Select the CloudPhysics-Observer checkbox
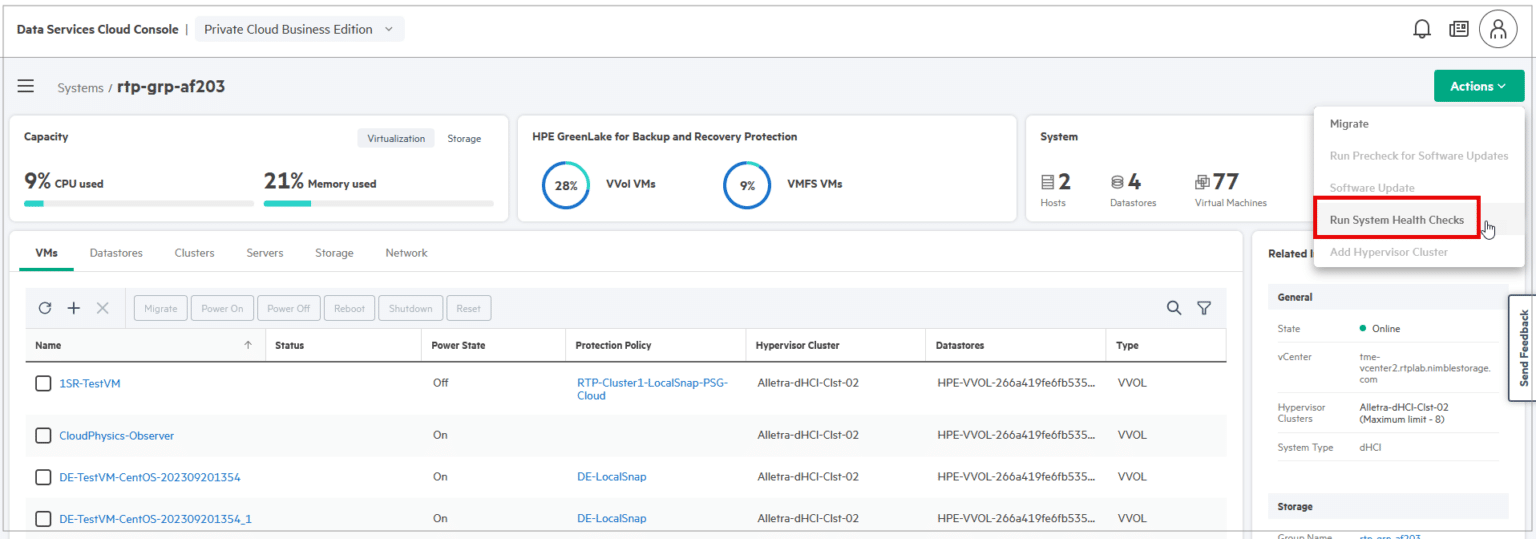 (x=43, y=435)
